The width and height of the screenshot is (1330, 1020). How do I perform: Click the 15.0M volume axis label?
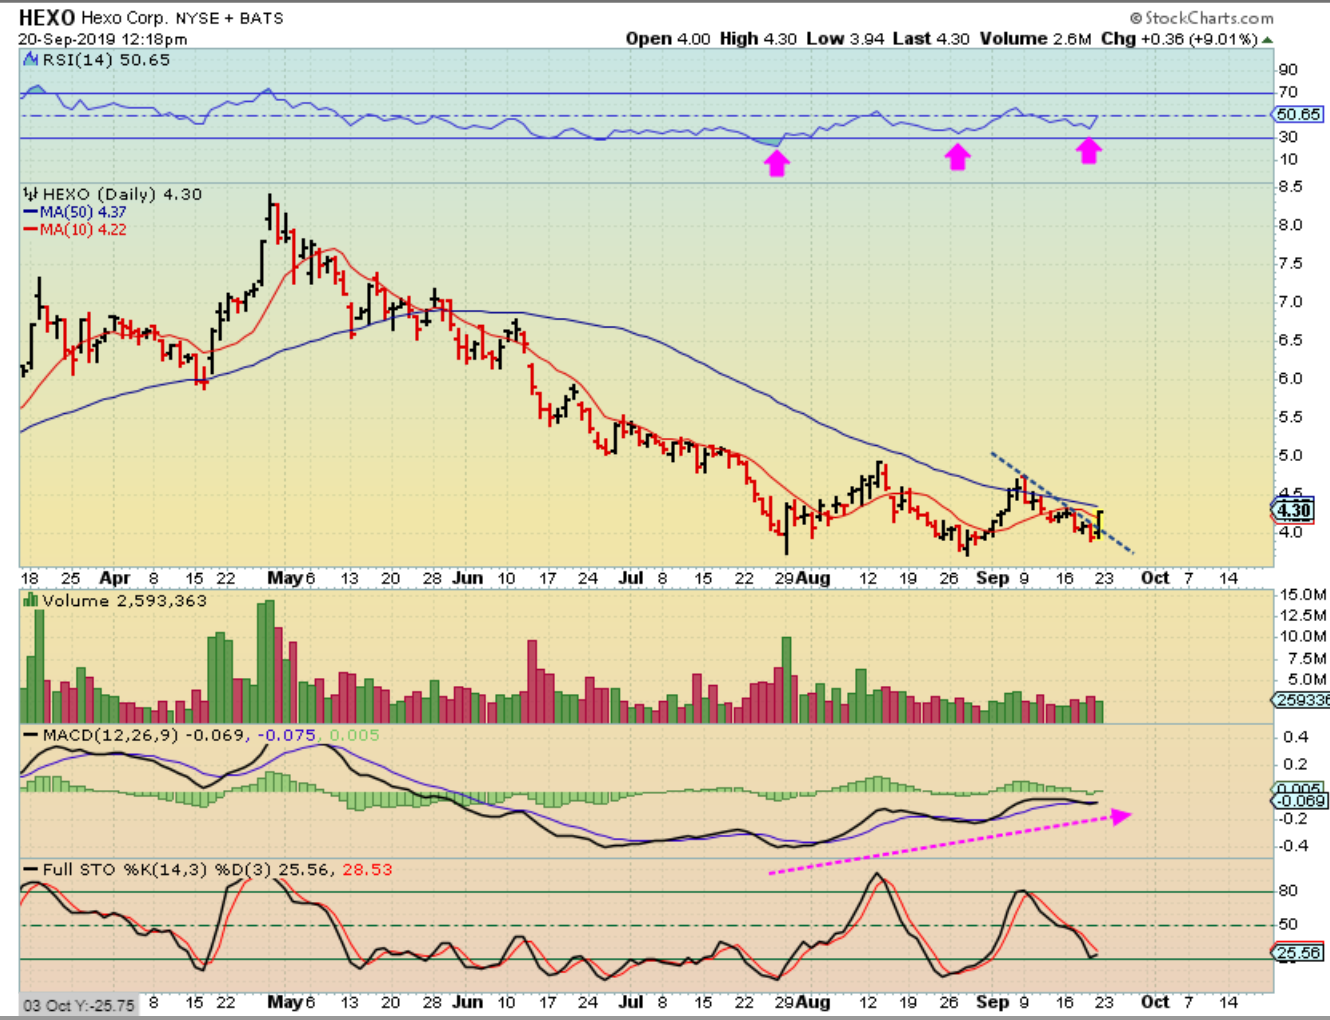pos(1302,595)
